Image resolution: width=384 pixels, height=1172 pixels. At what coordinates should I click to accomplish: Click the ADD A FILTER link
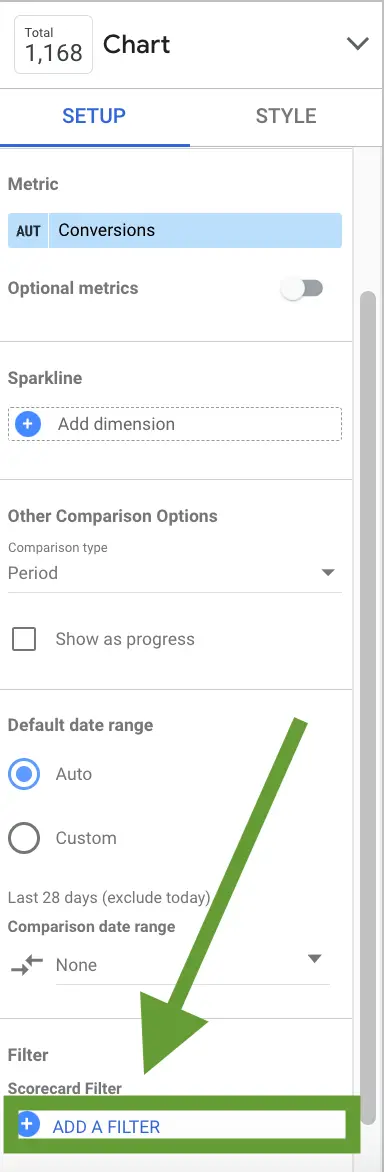click(x=106, y=1127)
